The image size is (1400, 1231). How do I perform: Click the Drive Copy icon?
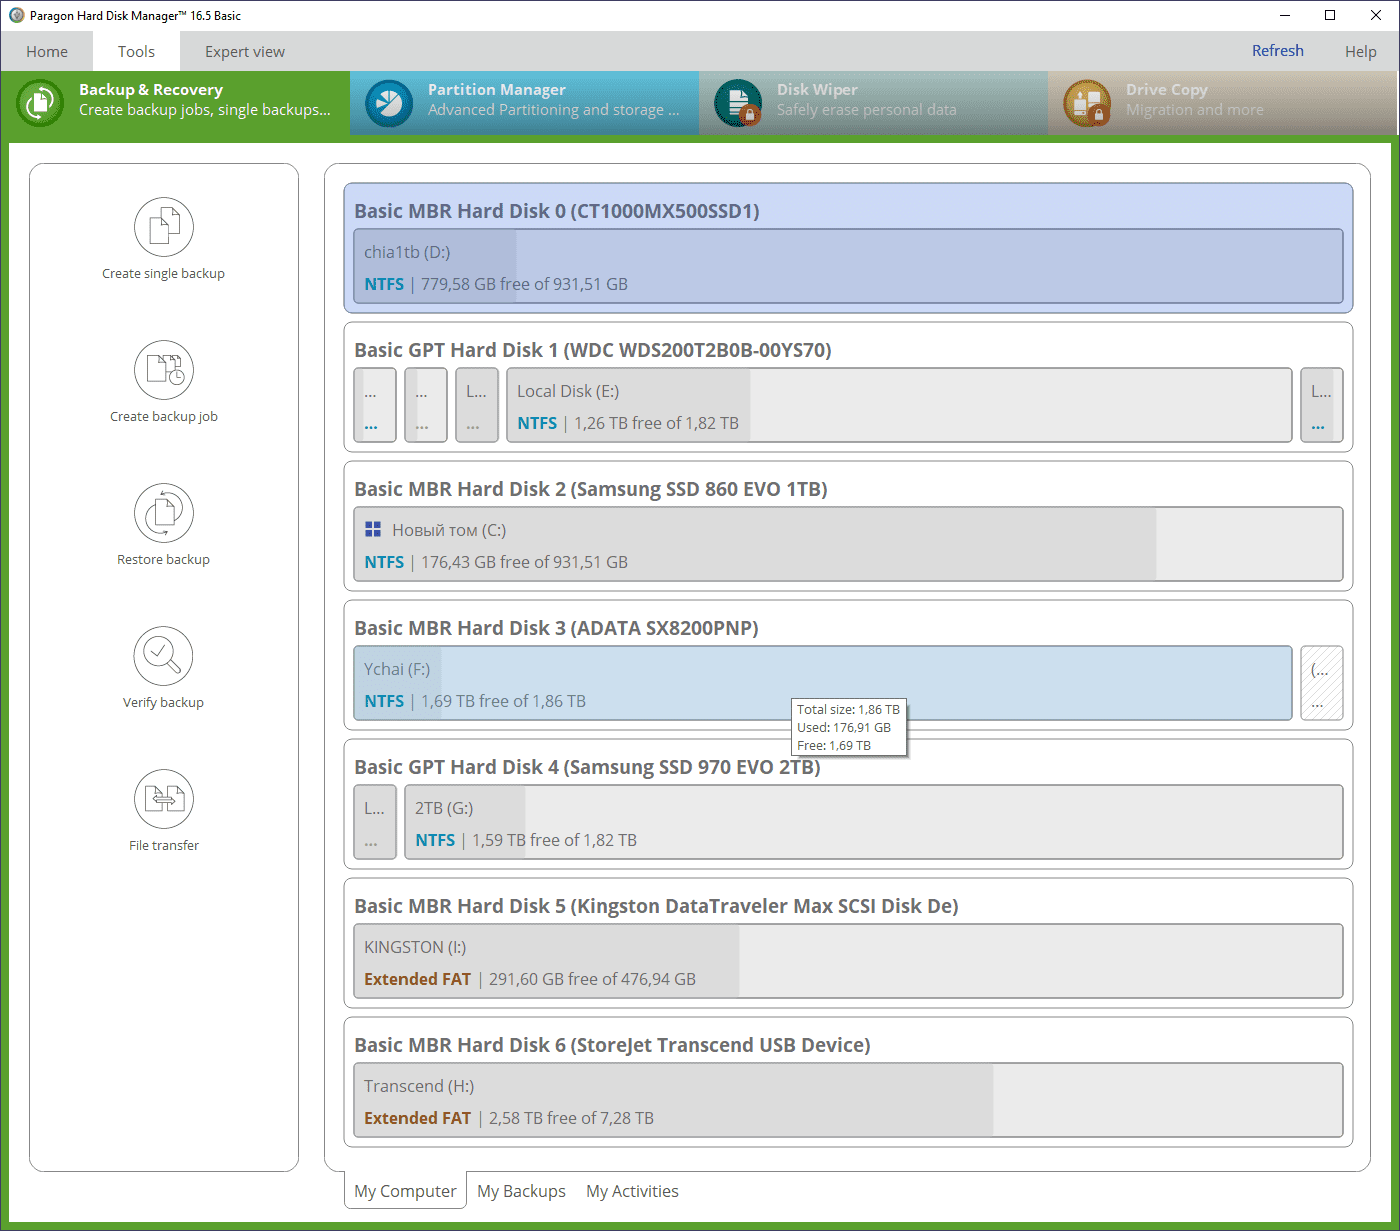(1087, 103)
